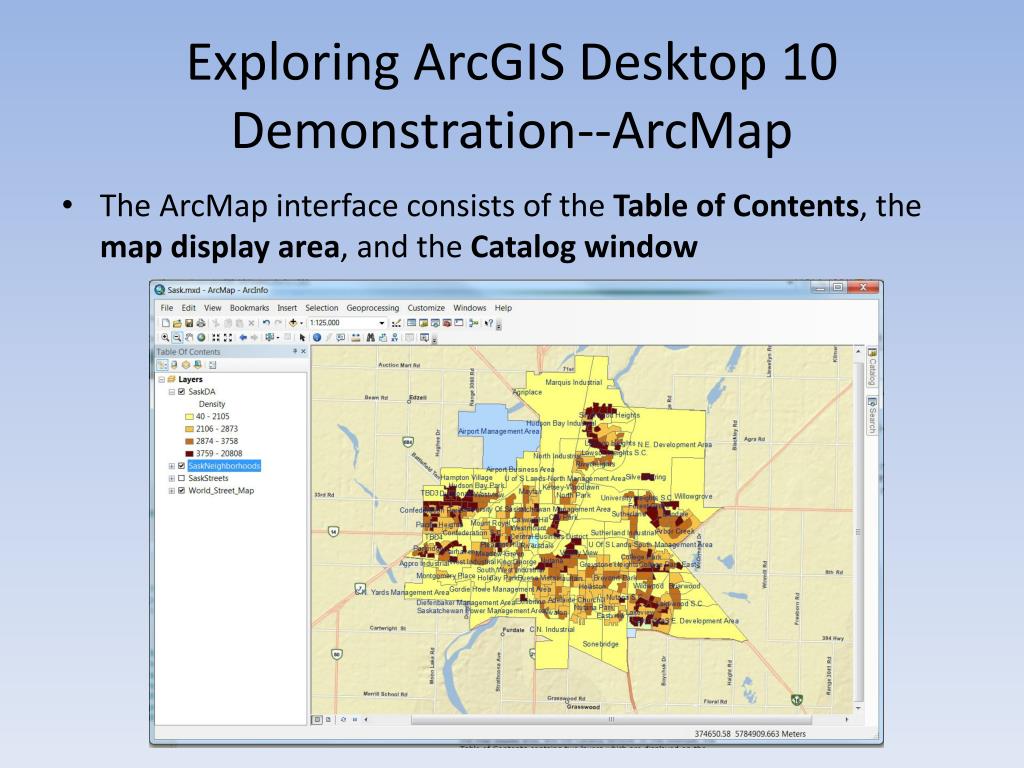Viewport: 1024px width, 768px height.
Task: Click the Add Data icon
Action: coord(293,323)
